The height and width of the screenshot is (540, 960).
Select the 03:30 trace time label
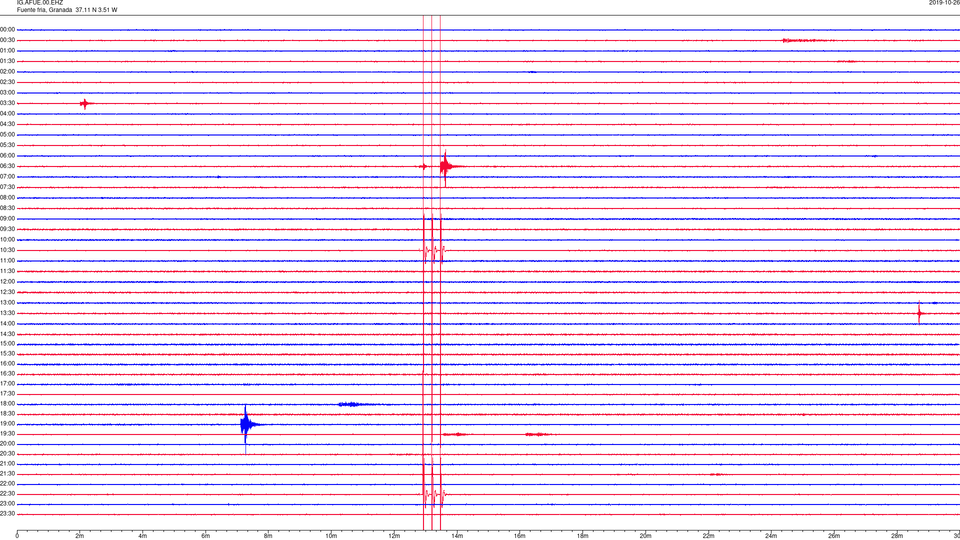pos(7,103)
